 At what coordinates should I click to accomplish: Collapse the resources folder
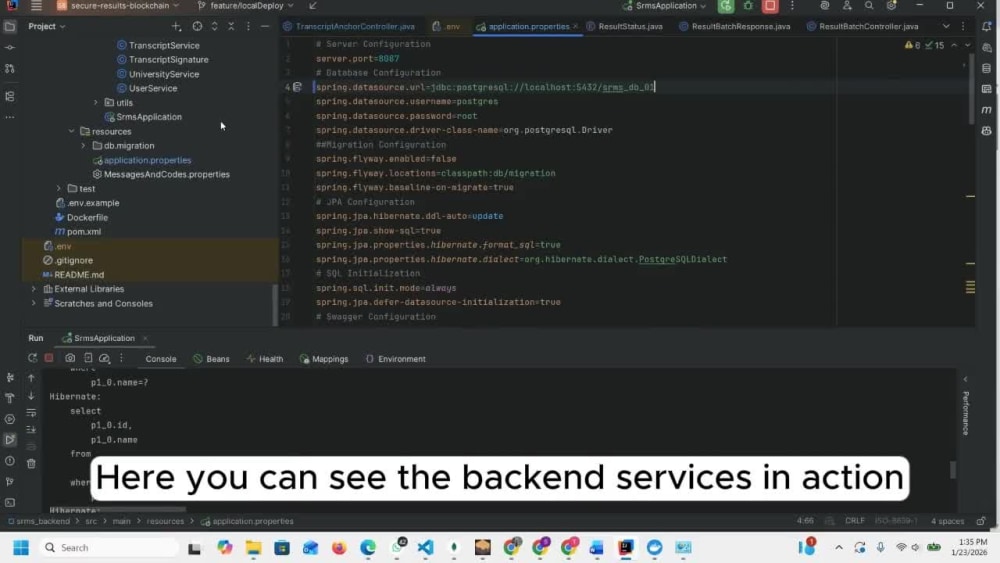click(x=71, y=131)
